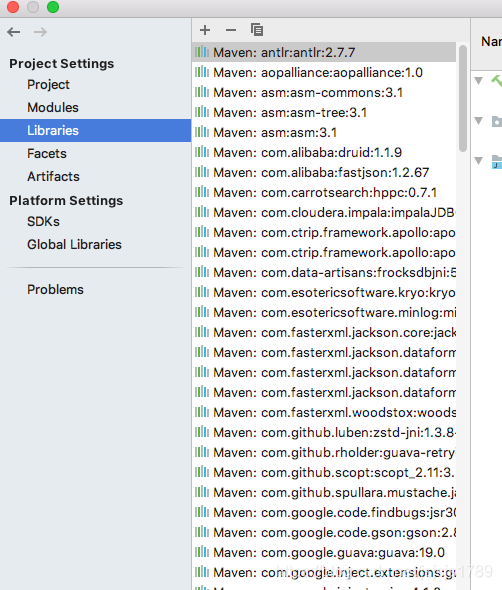Viewport: 502px width, 590px height.
Task: Select Maven: com.github.spullara.mustache library
Action: point(324,492)
